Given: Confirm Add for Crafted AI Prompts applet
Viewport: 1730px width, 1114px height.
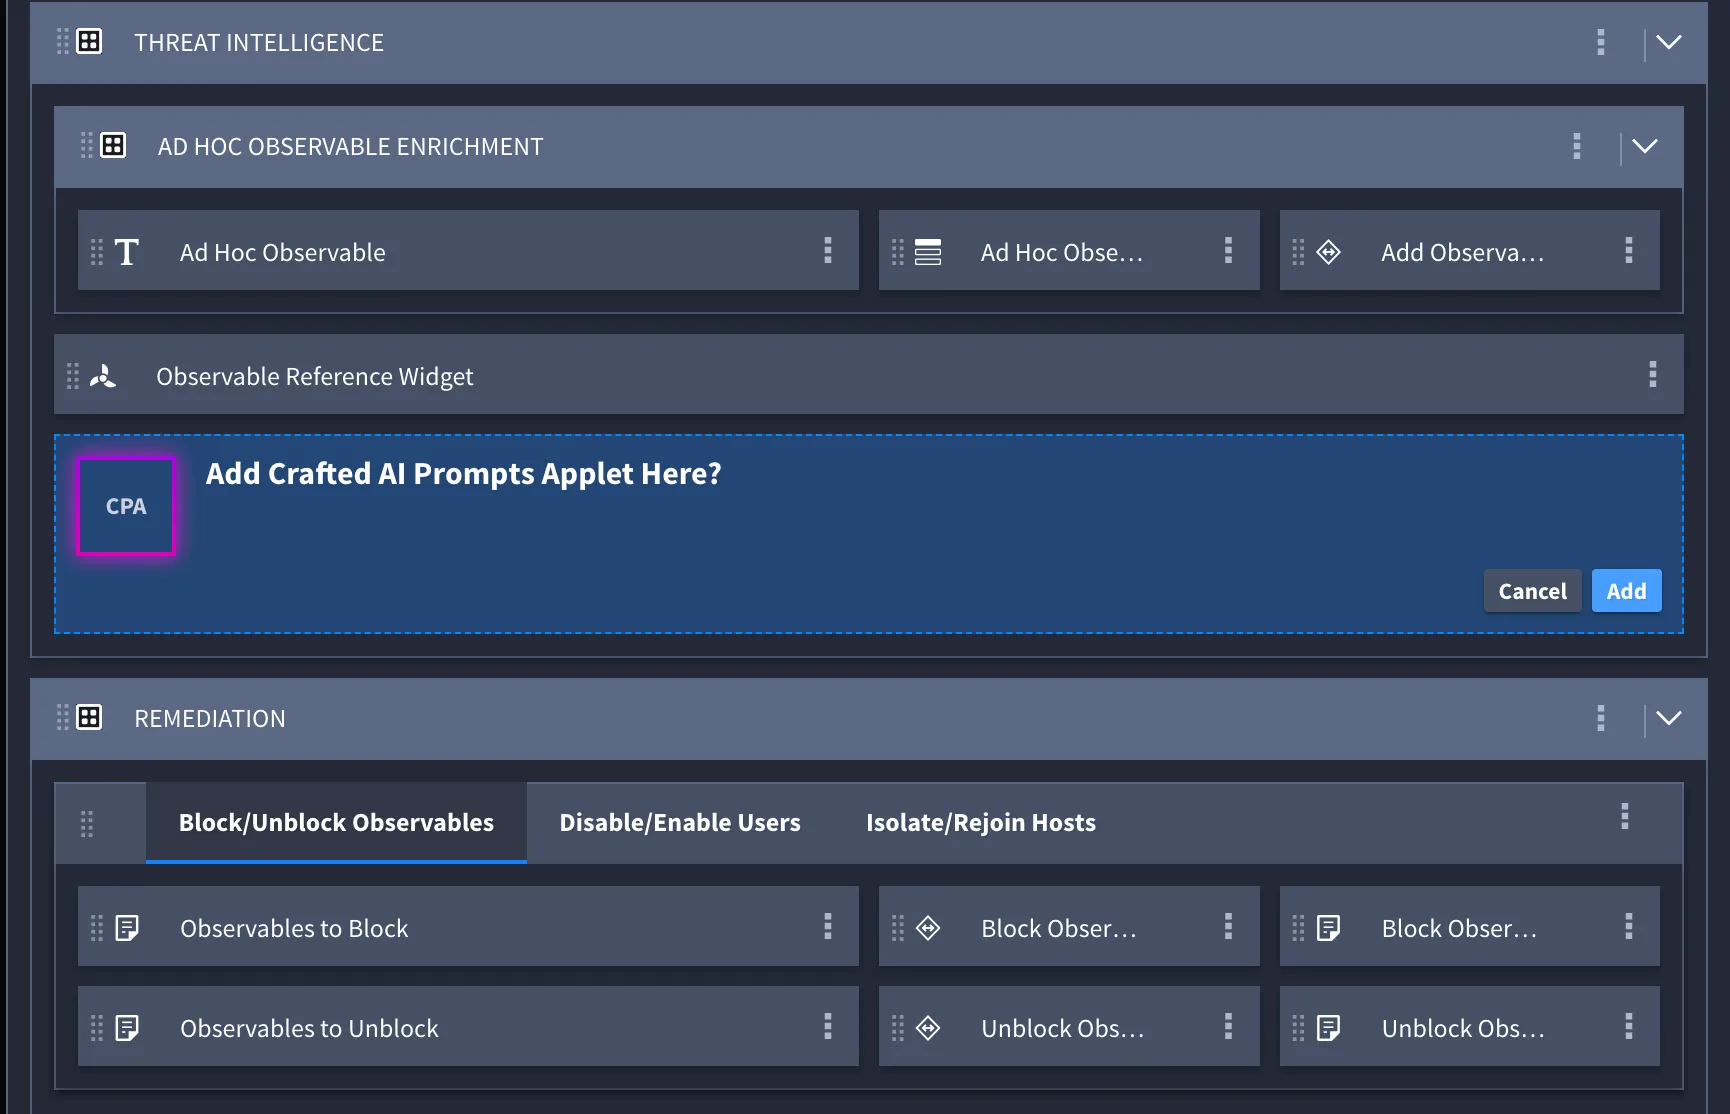Looking at the screenshot, I should coord(1626,591).
